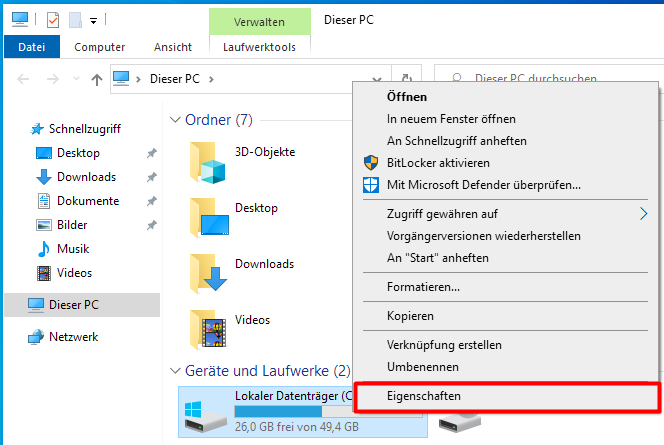Click the Netzwerk icon in navigation pane
Viewport: 664px width, 445px height.
pos(36,337)
